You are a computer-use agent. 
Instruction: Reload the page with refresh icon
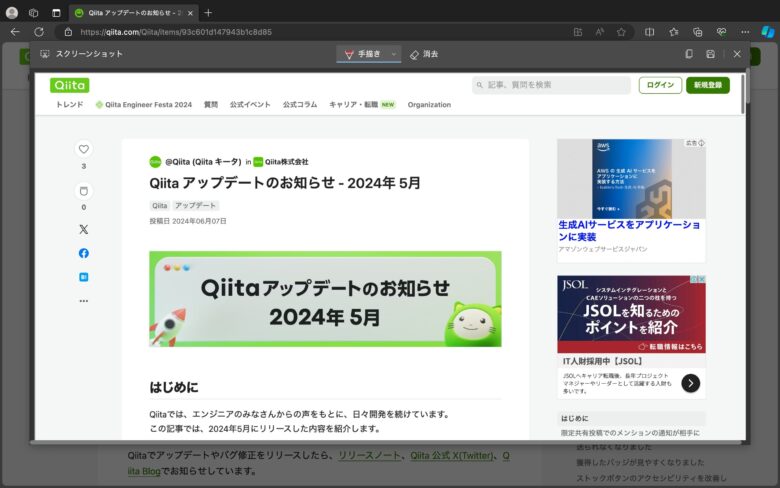pos(39,32)
